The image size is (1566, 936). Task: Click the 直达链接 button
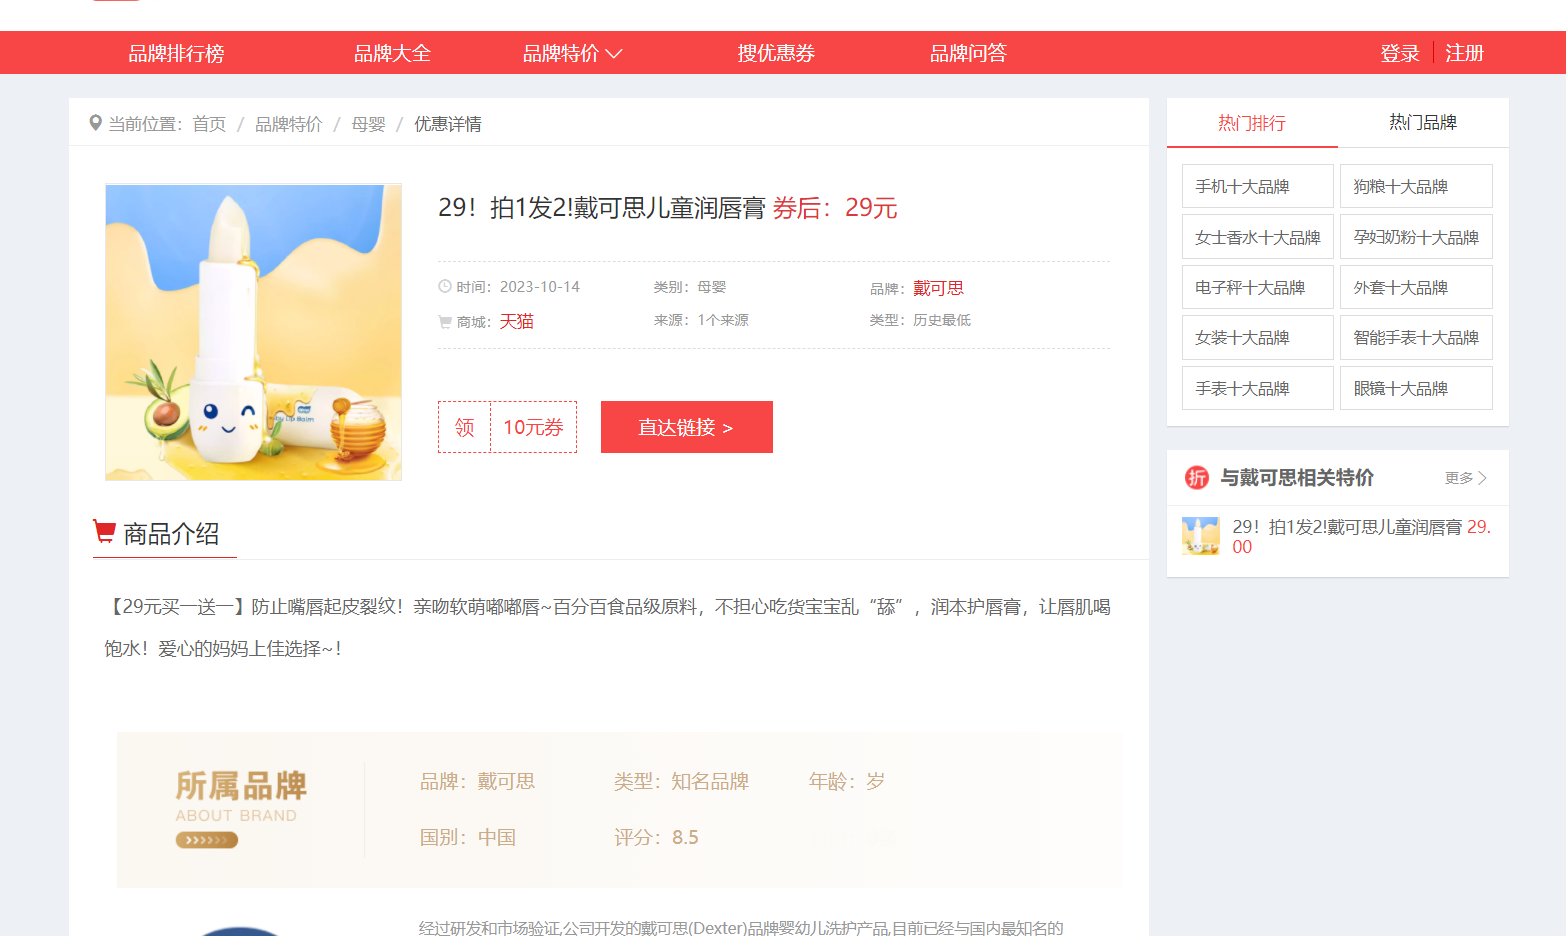(686, 427)
